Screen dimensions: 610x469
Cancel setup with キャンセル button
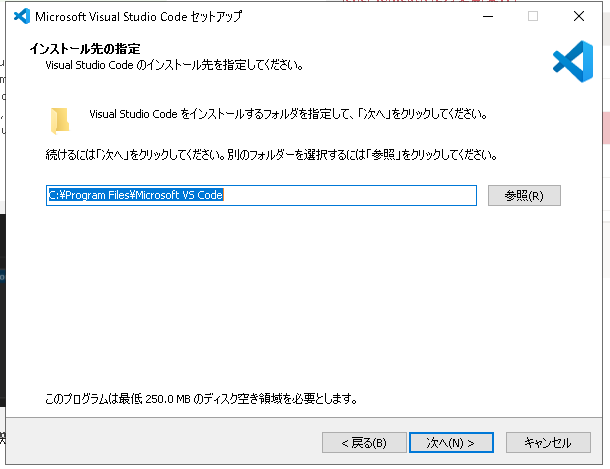(x=548, y=443)
